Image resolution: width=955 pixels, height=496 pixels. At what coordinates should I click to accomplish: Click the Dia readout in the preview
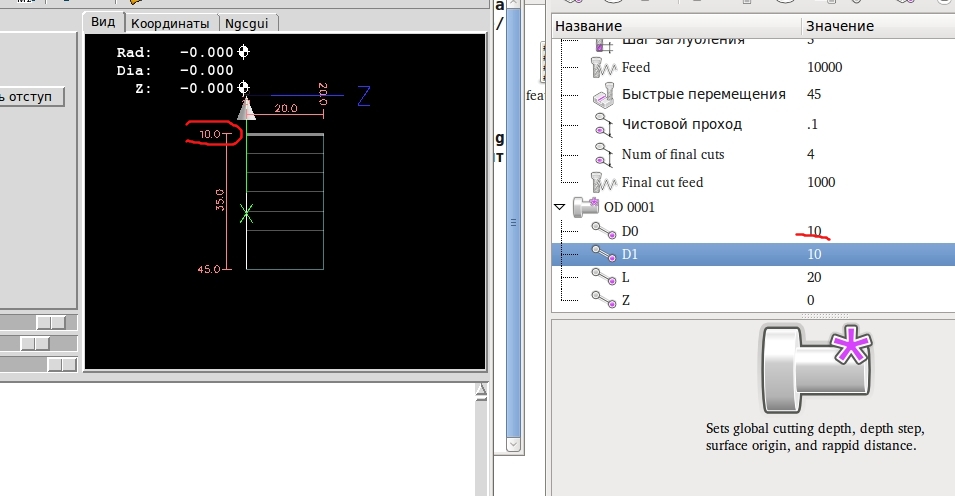point(175,70)
